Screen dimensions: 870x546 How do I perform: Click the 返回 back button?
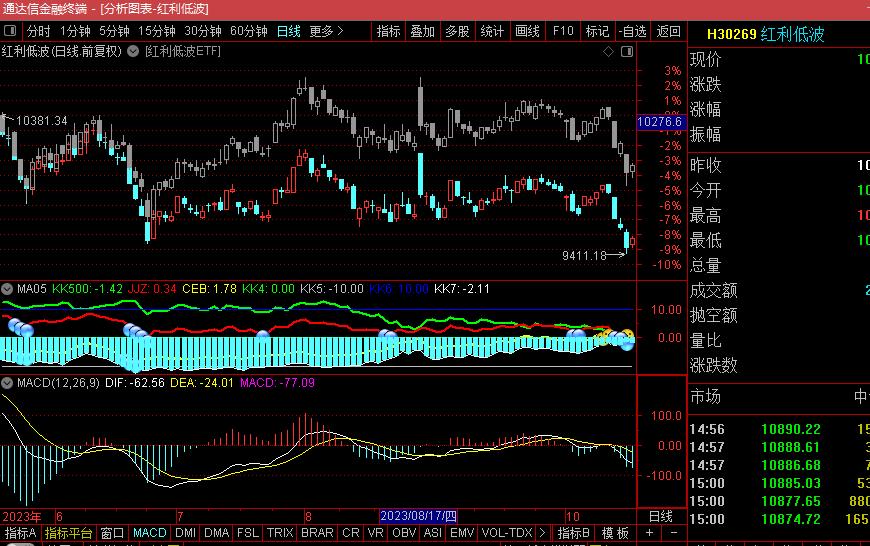click(669, 31)
